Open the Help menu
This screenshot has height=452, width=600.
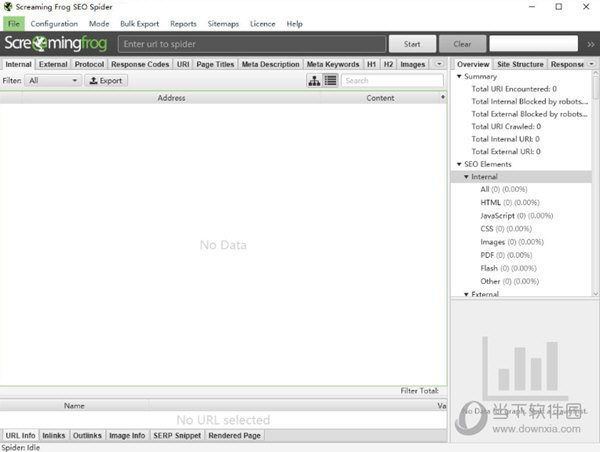[x=294, y=24]
